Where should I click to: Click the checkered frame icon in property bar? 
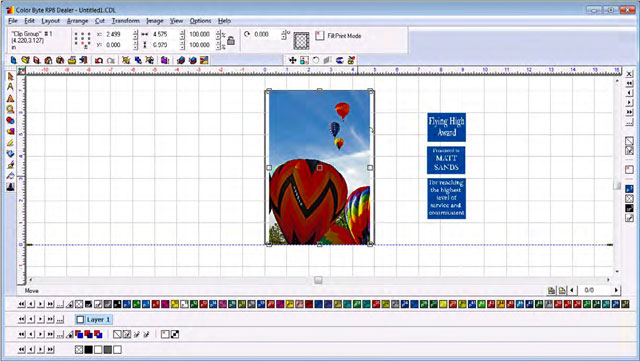[301, 40]
